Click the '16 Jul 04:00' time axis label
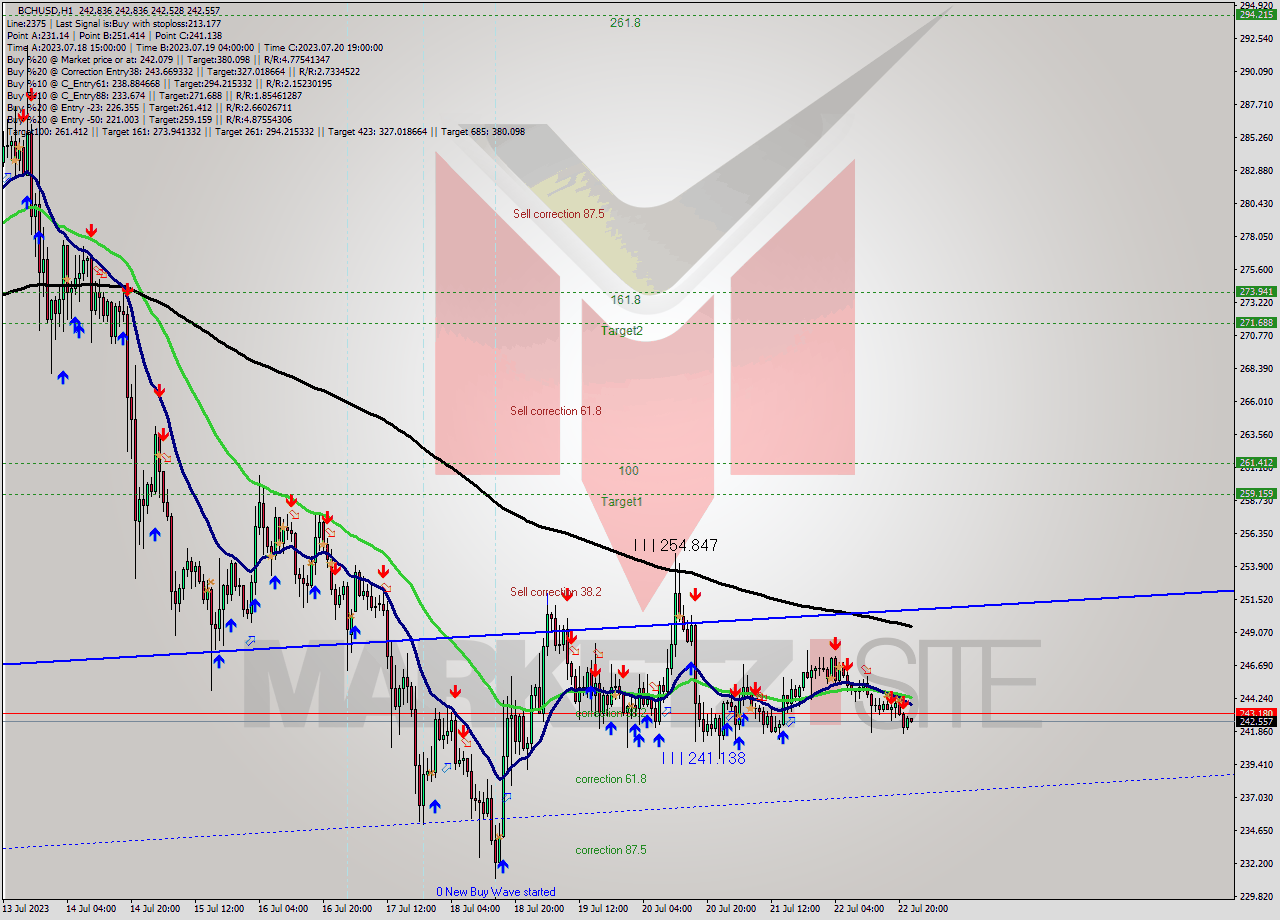This screenshot has height=920, width=1280. tap(283, 909)
